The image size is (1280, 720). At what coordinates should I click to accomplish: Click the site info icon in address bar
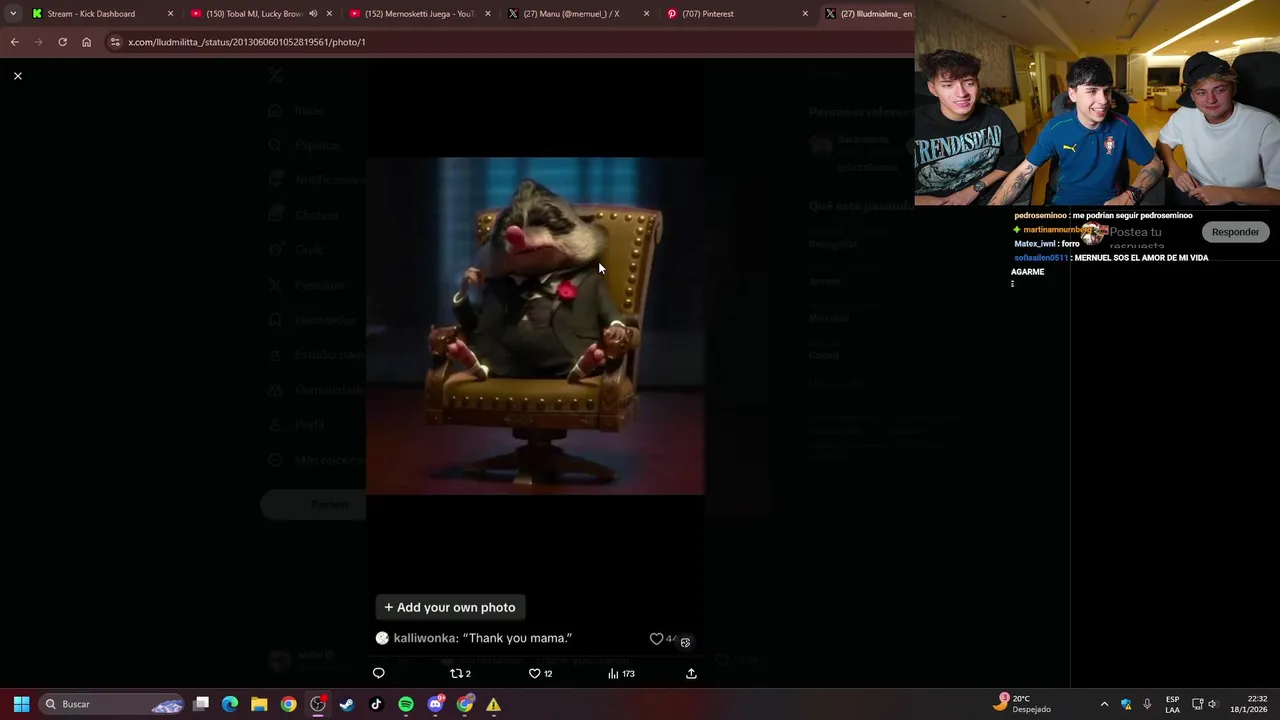coord(115,42)
